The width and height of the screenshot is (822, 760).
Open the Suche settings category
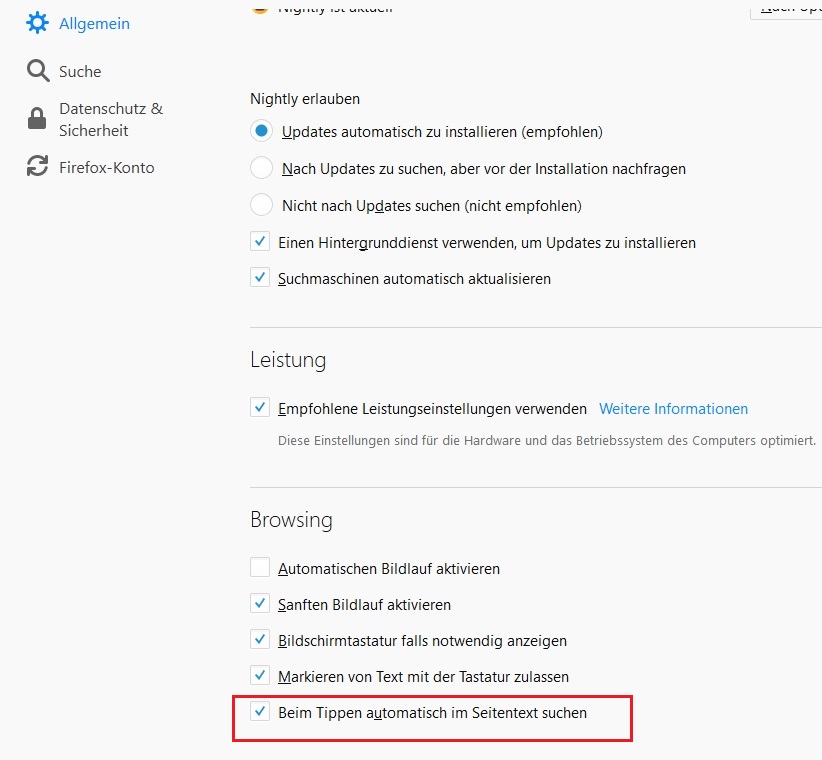(80, 71)
